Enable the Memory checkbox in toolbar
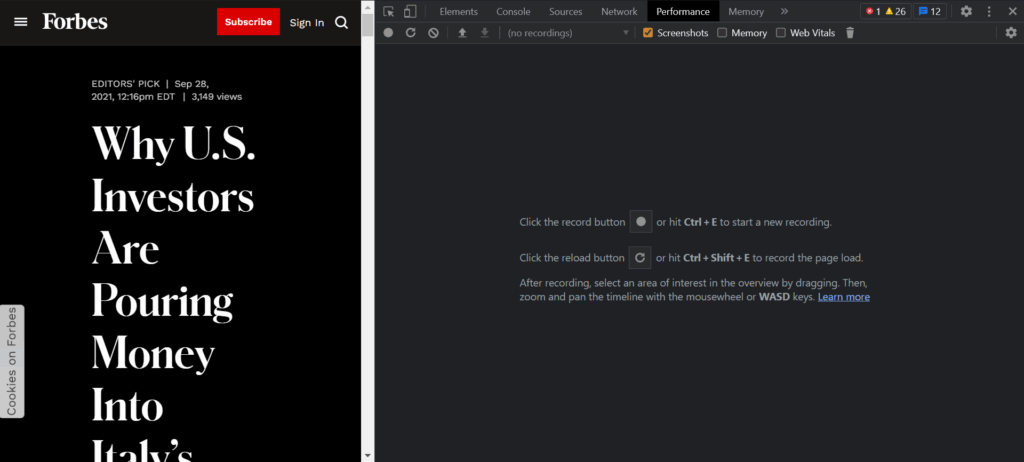1024x462 pixels. [722, 33]
